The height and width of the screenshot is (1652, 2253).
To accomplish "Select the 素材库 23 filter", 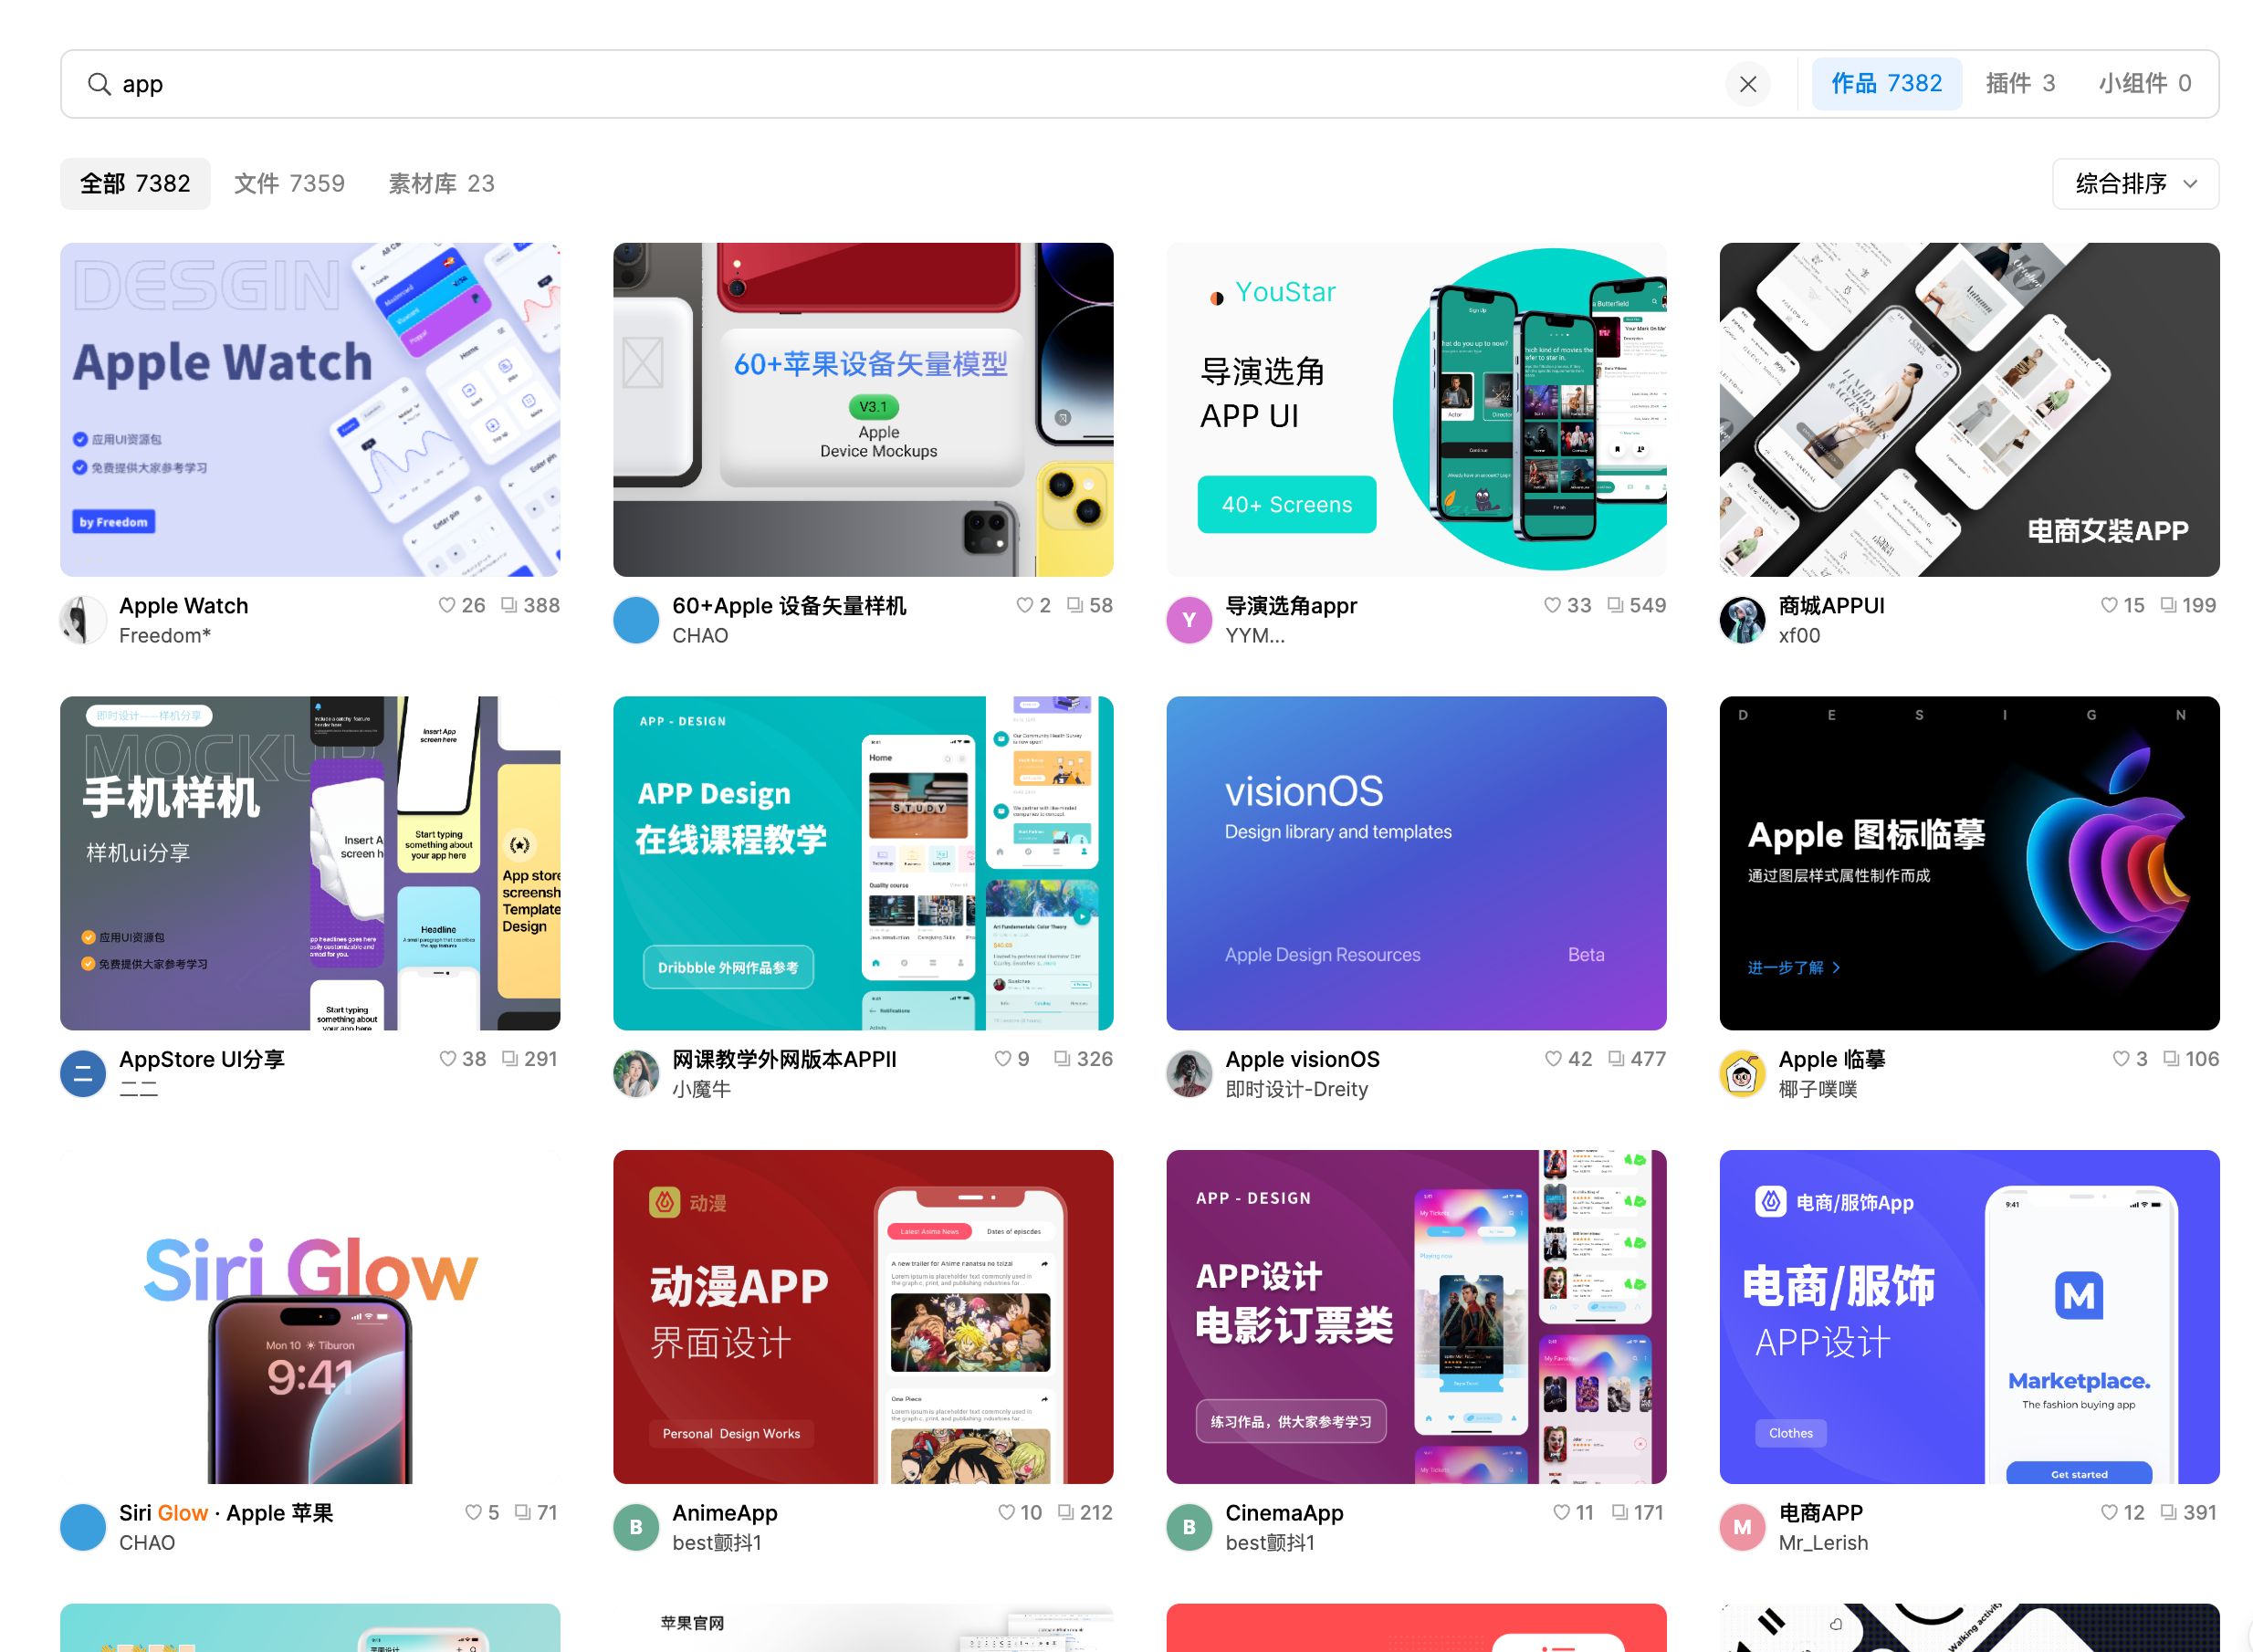I will coord(441,183).
